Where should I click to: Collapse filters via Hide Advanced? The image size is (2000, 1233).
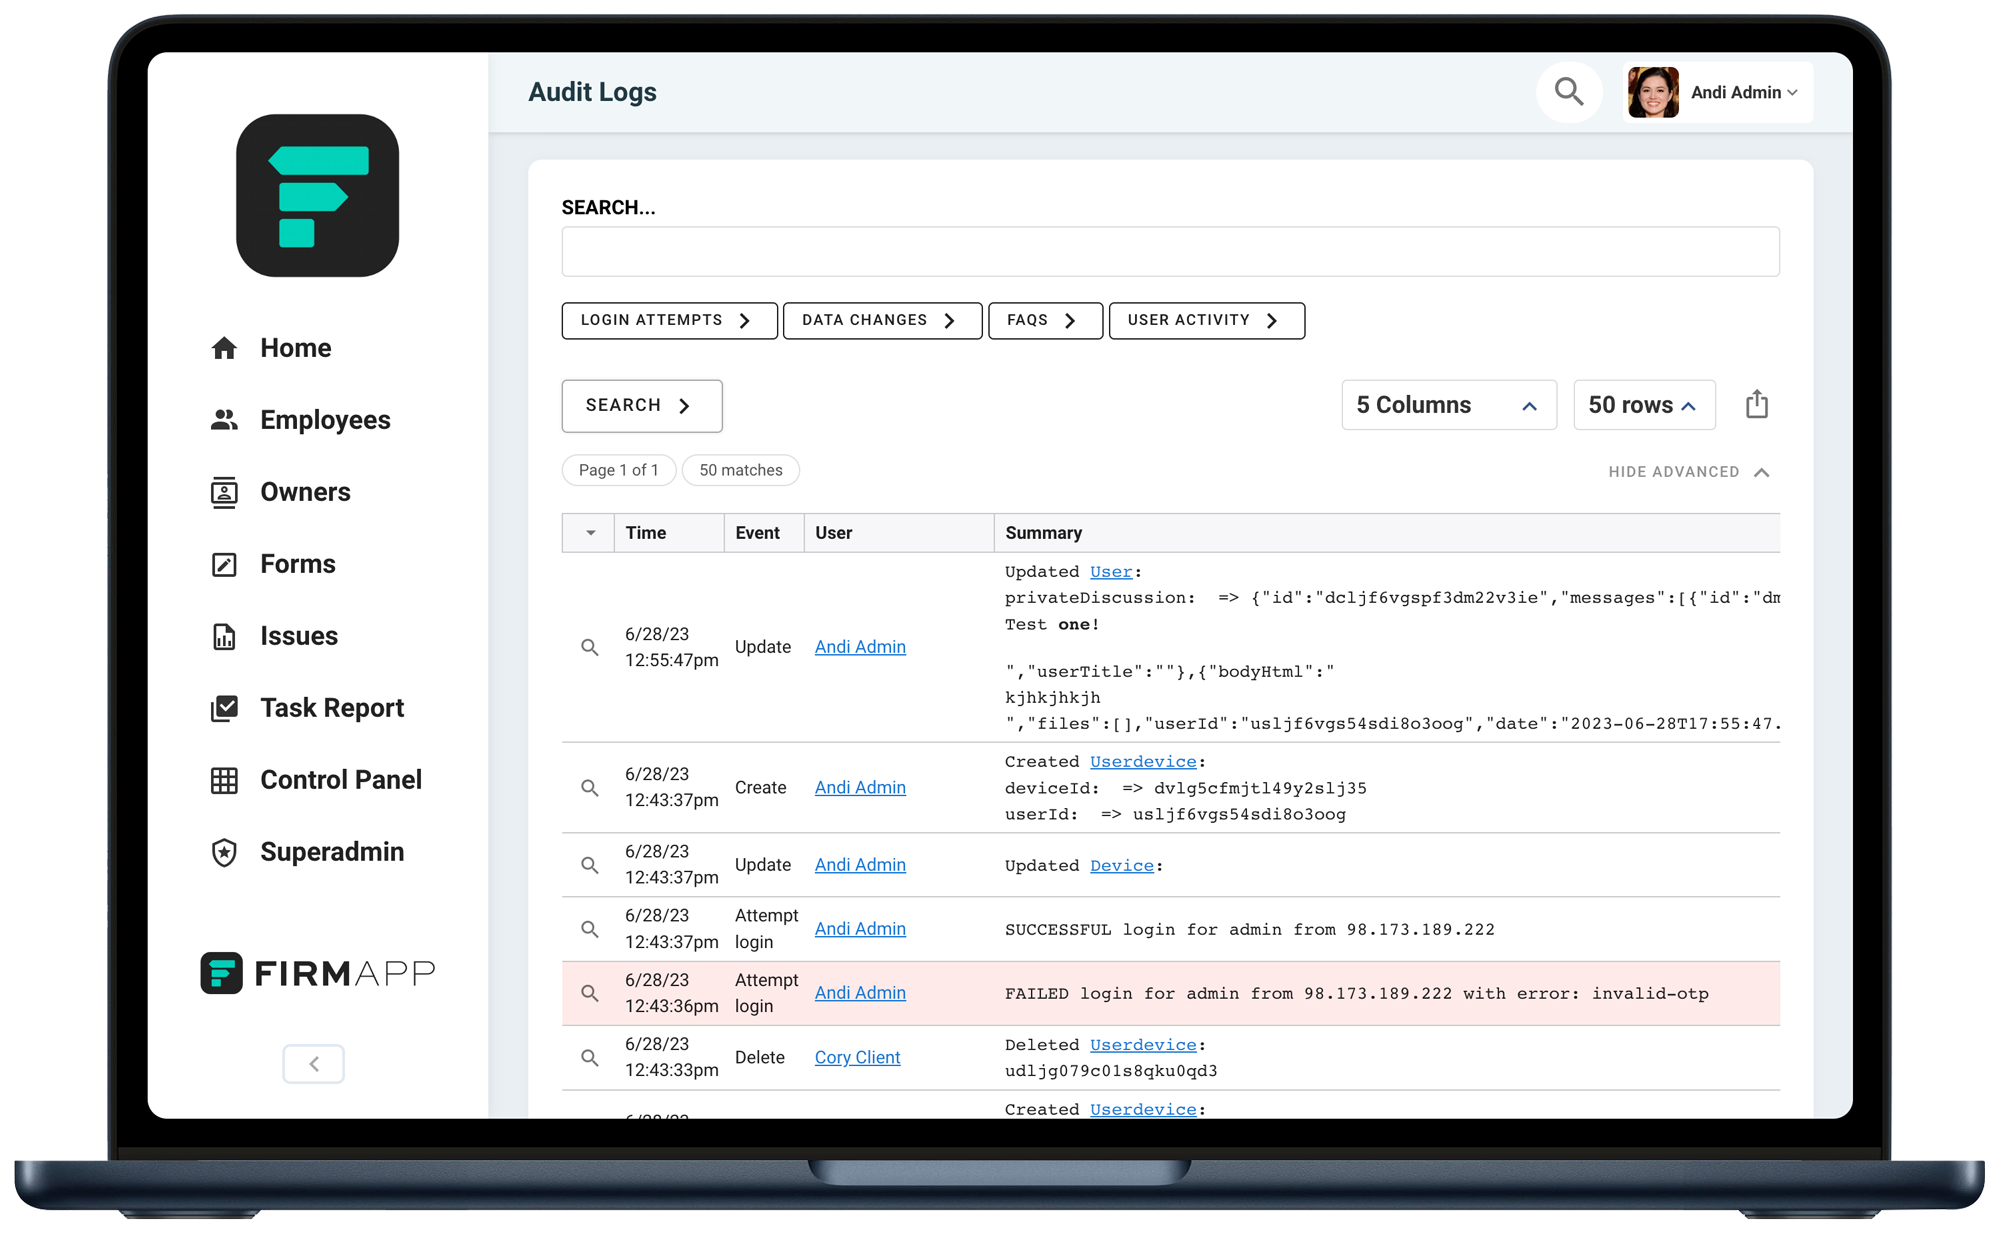[1688, 472]
